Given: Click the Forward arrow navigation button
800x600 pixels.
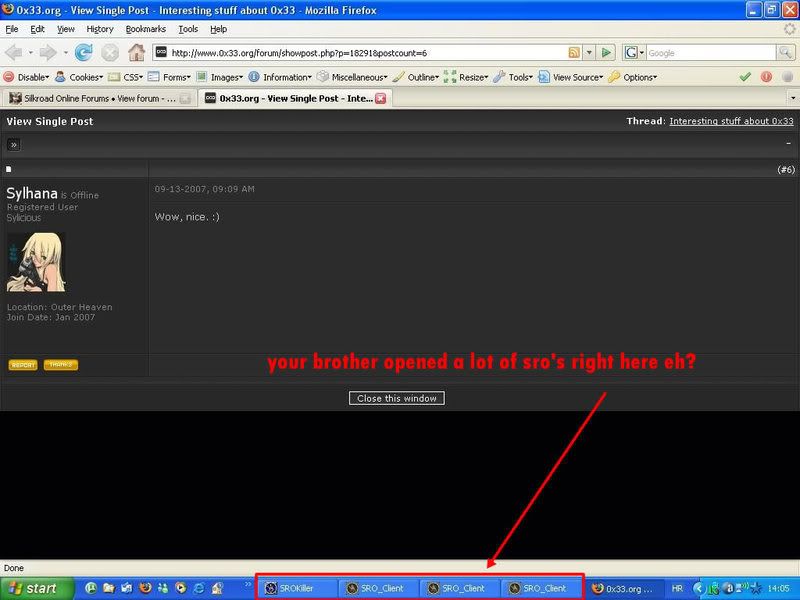Looking at the screenshot, I should point(48,53).
